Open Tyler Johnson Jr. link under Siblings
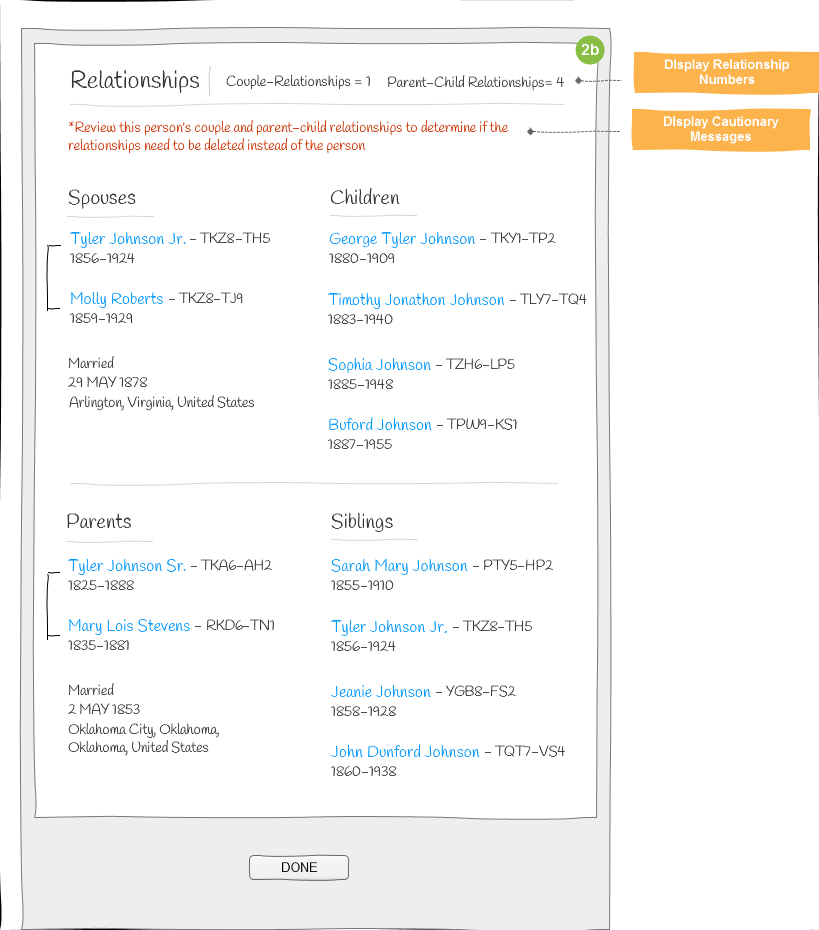This screenshot has height=930, width=819. (x=389, y=627)
